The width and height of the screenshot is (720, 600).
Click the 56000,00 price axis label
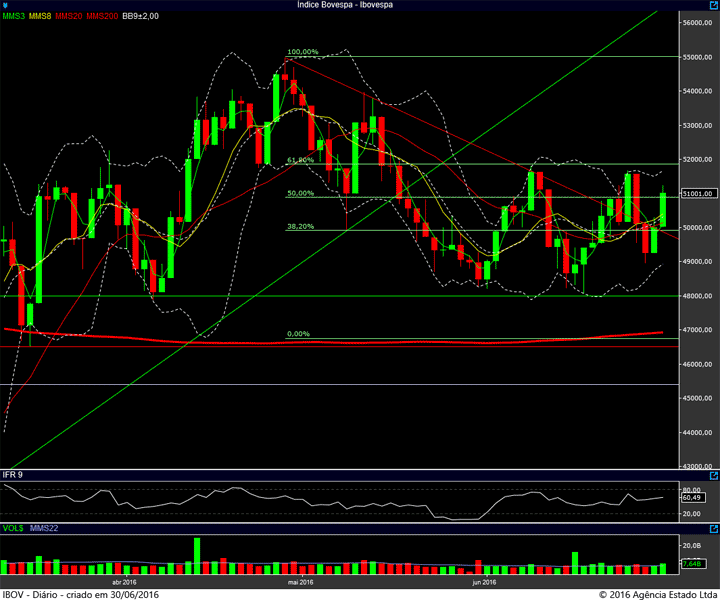pos(697,23)
